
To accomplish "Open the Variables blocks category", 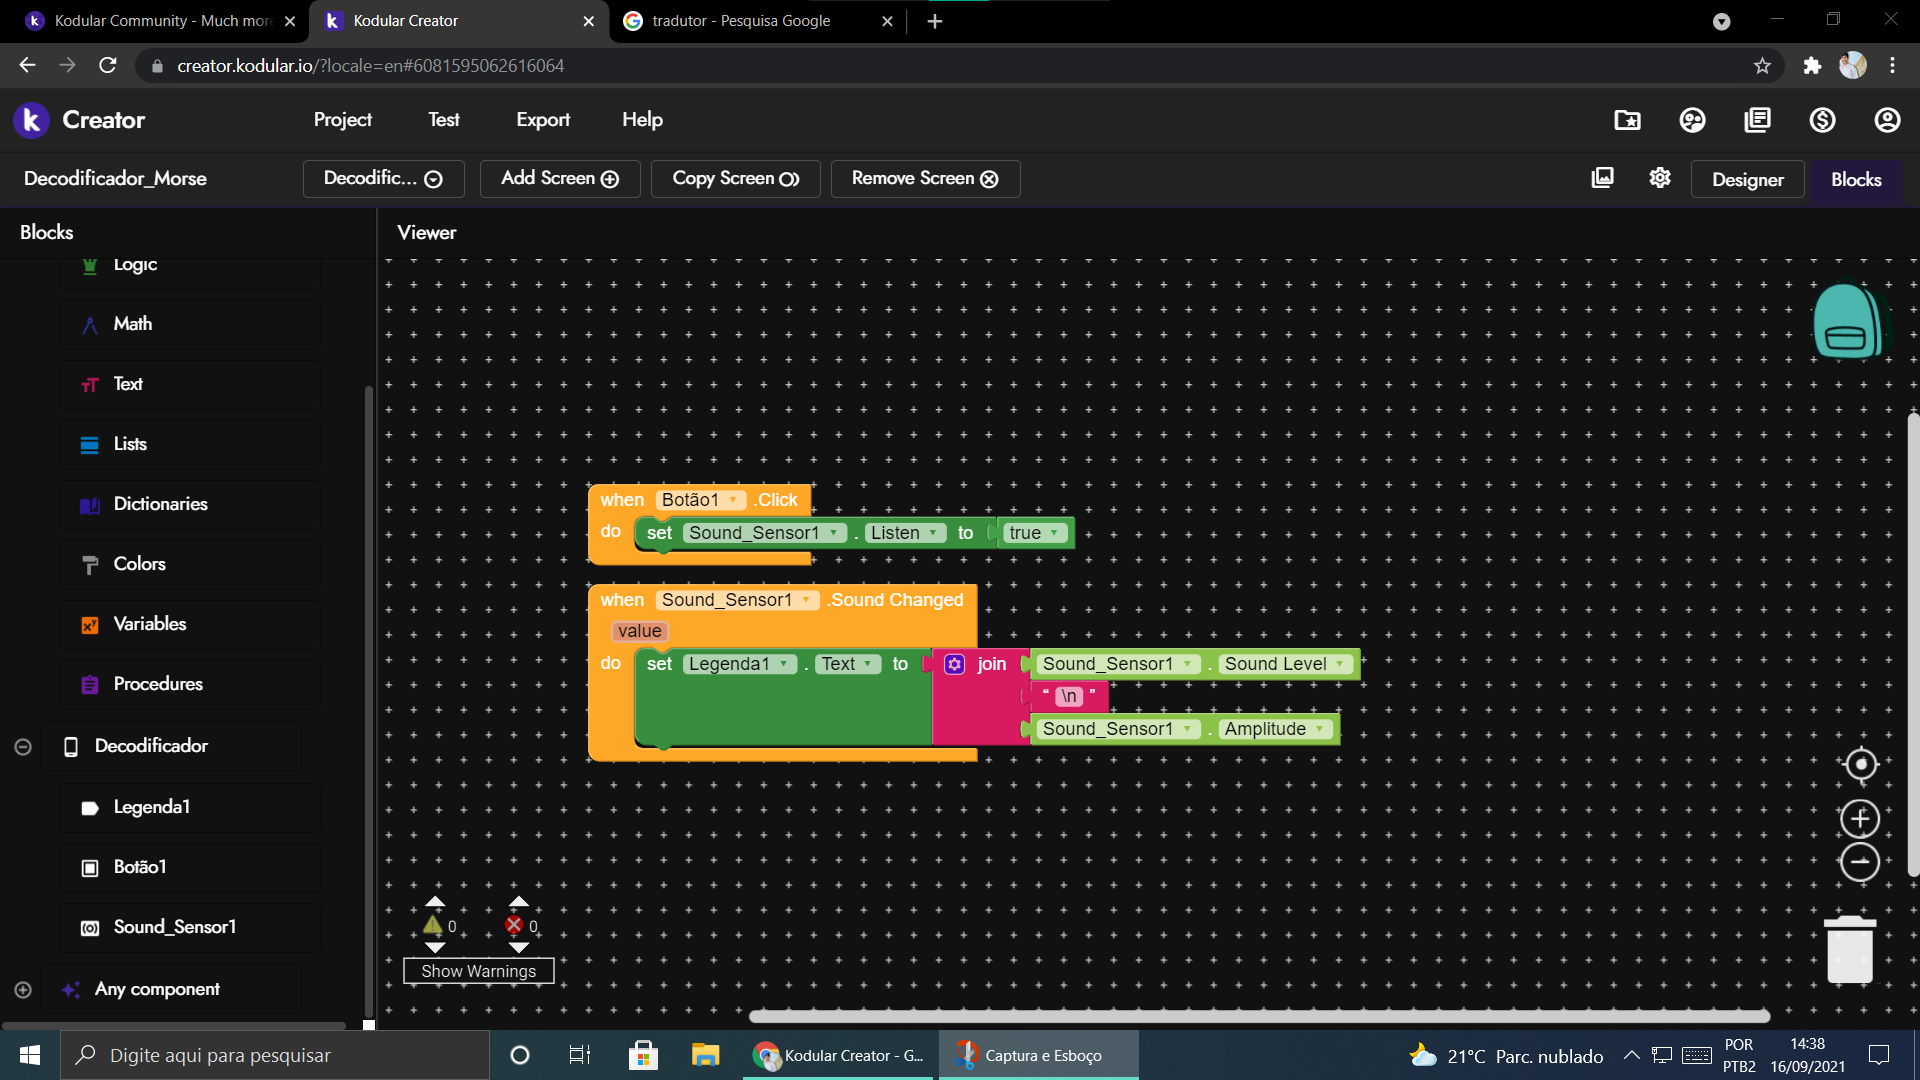I will point(190,624).
